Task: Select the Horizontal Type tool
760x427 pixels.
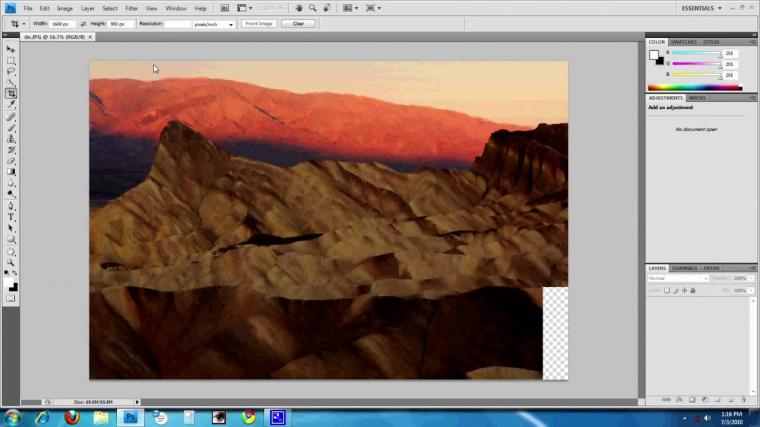Action: (11, 216)
